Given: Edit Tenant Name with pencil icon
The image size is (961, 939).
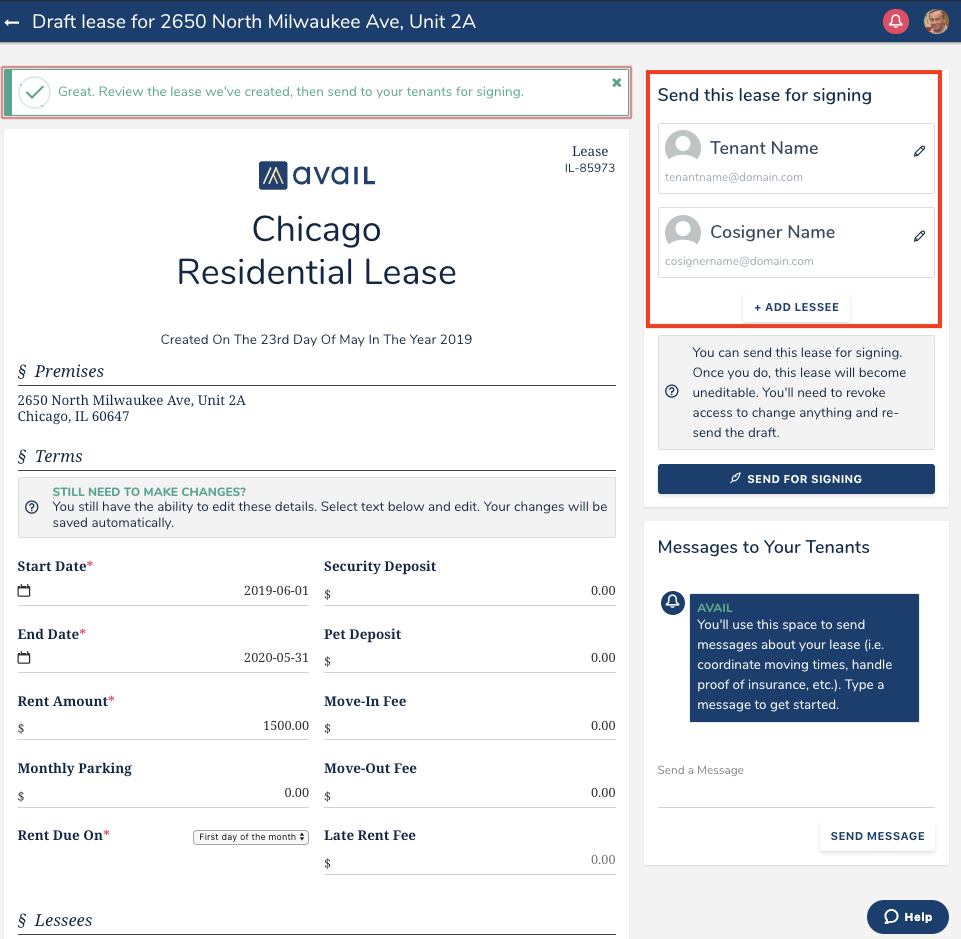Looking at the screenshot, I should 919,151.
